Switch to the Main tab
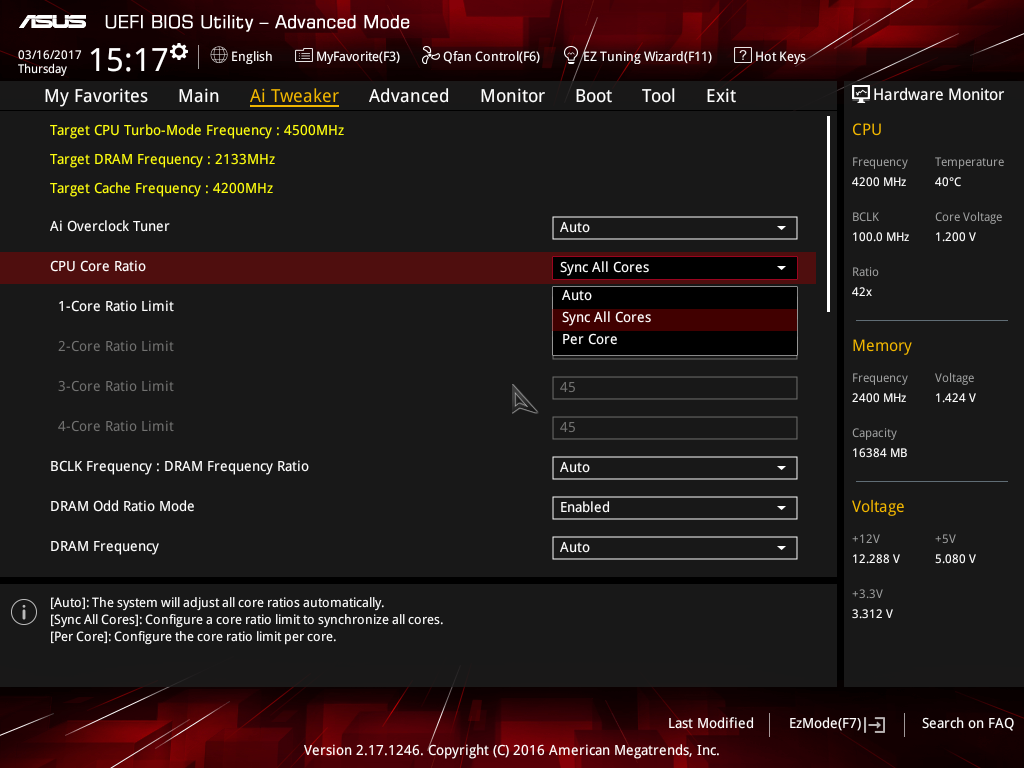The image size is (1024, 768). click(199, 96)
